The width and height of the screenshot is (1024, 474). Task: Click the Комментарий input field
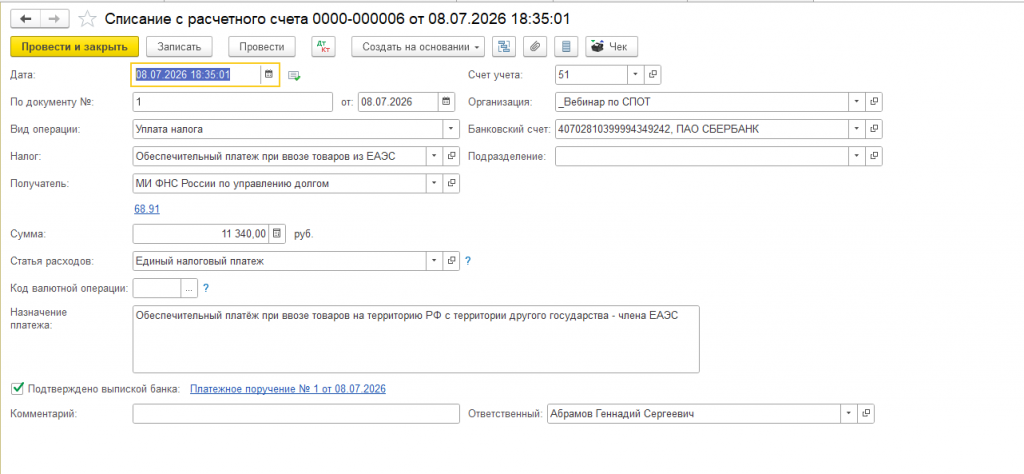point(296,413)
